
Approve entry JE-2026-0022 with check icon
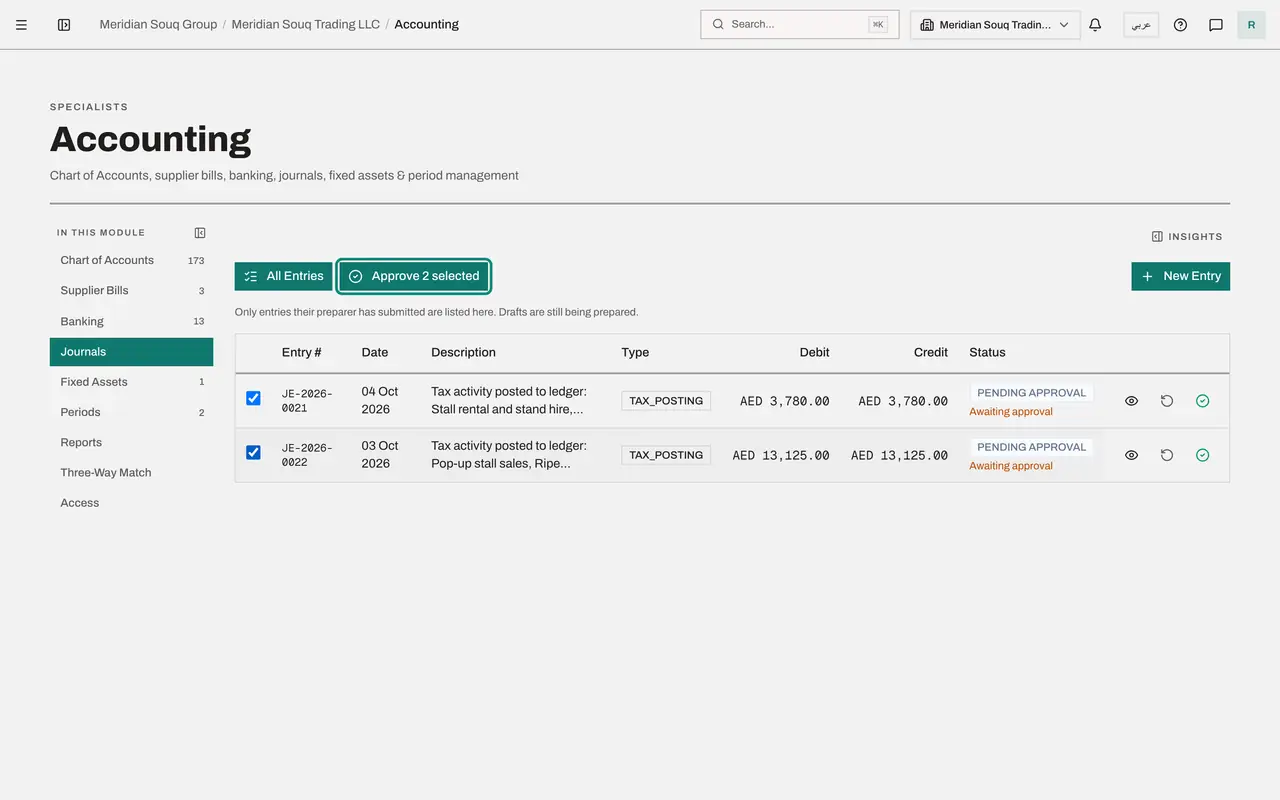click(x=1203, y=455)
